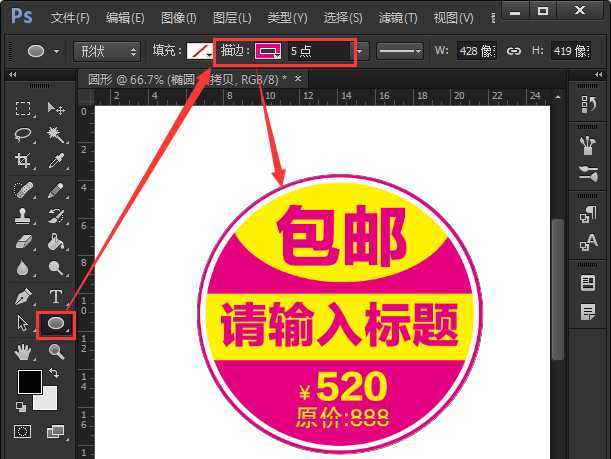Toggle Quick Mask mode

point(22,432)
